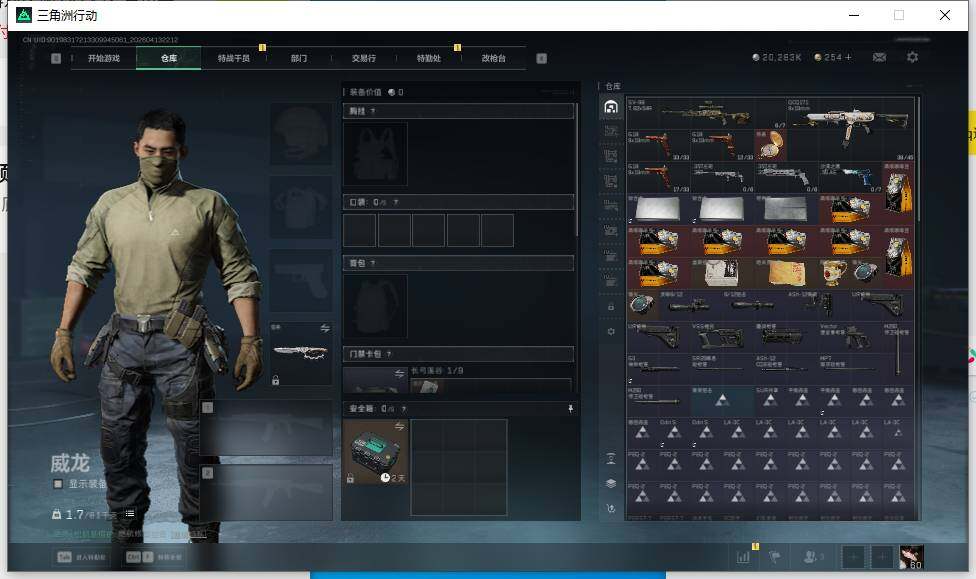Select the main warehouse stash icon in sidebar
976x579 pixels.
[611, 107]
